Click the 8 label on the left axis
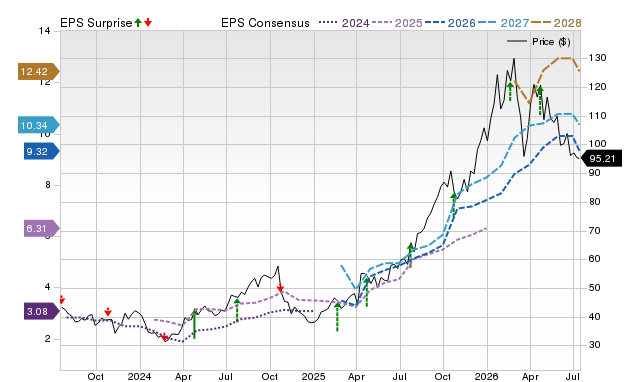The image size is (640, 382). click(48, 185)
